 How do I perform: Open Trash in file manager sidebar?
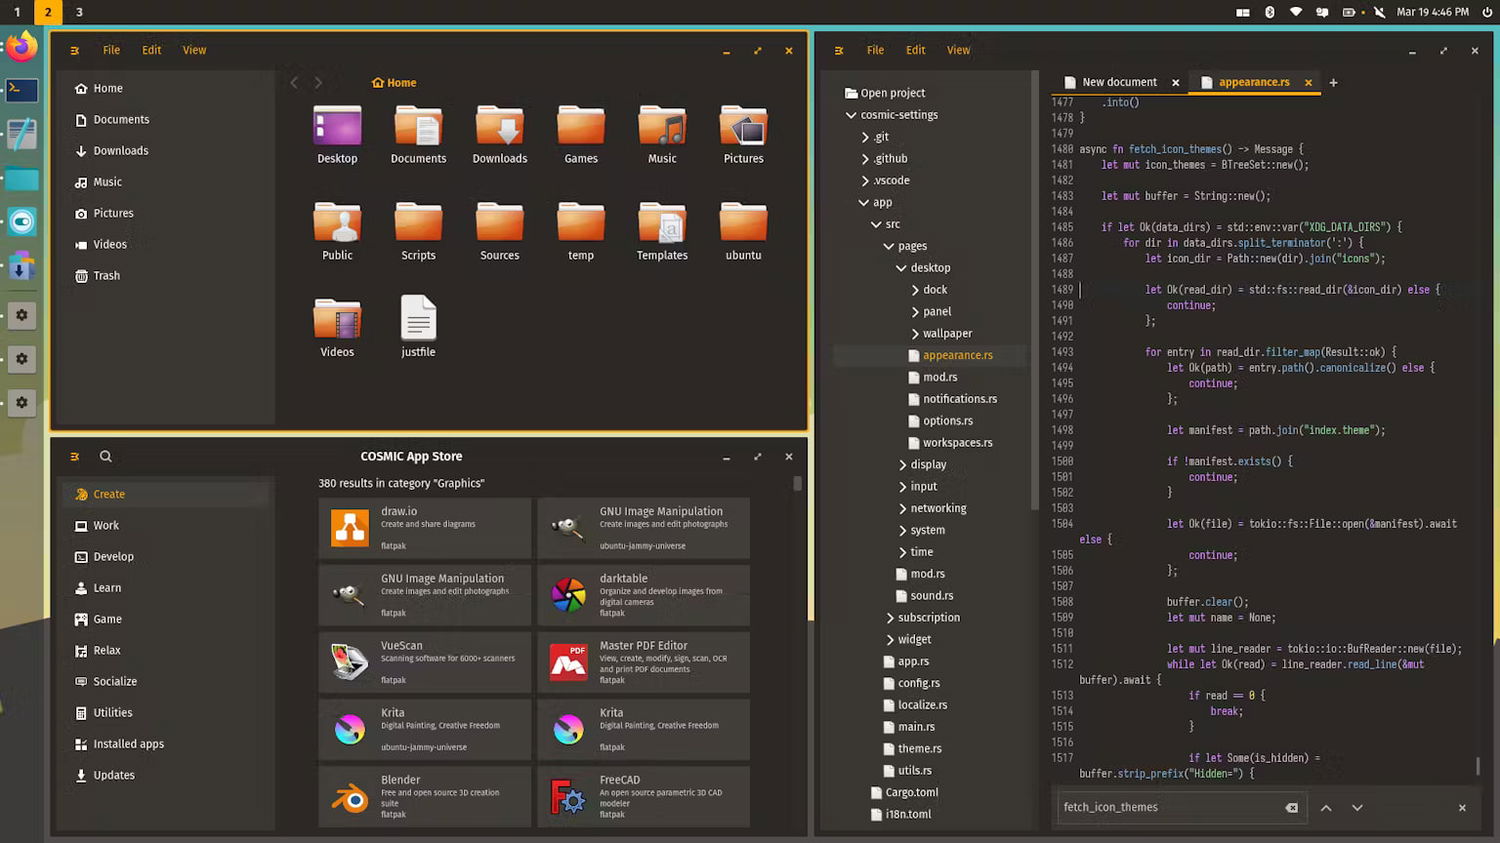166,276
